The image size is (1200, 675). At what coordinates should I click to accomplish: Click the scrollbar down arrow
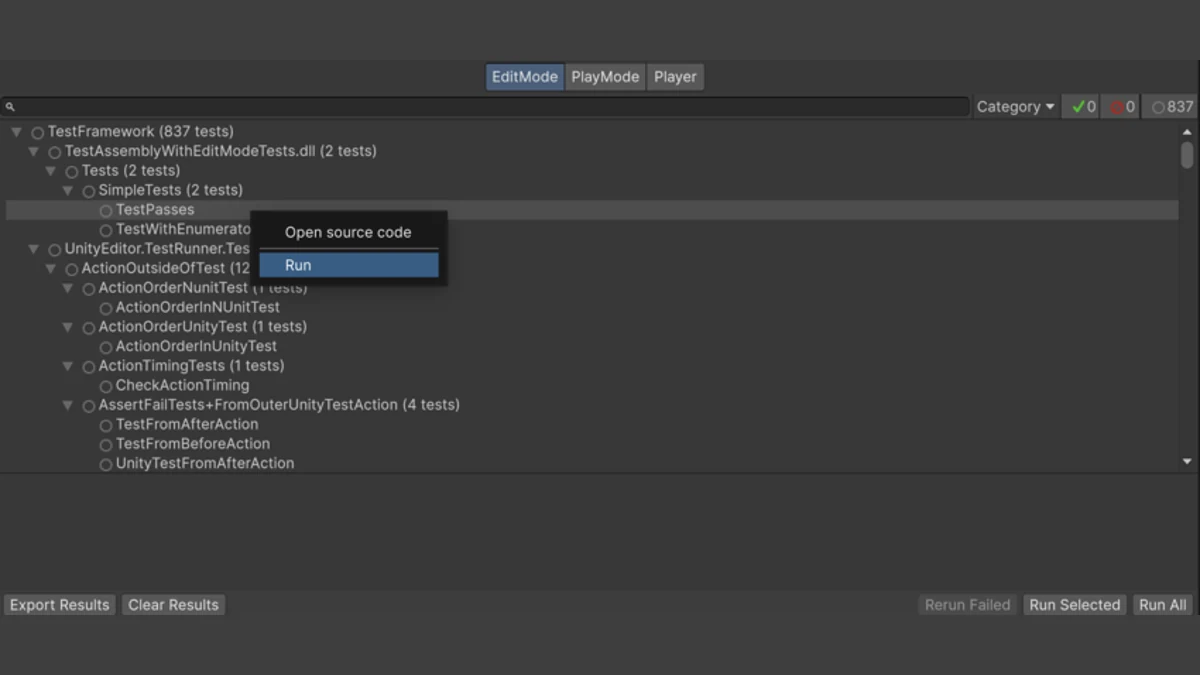[x=1187, y=462]
